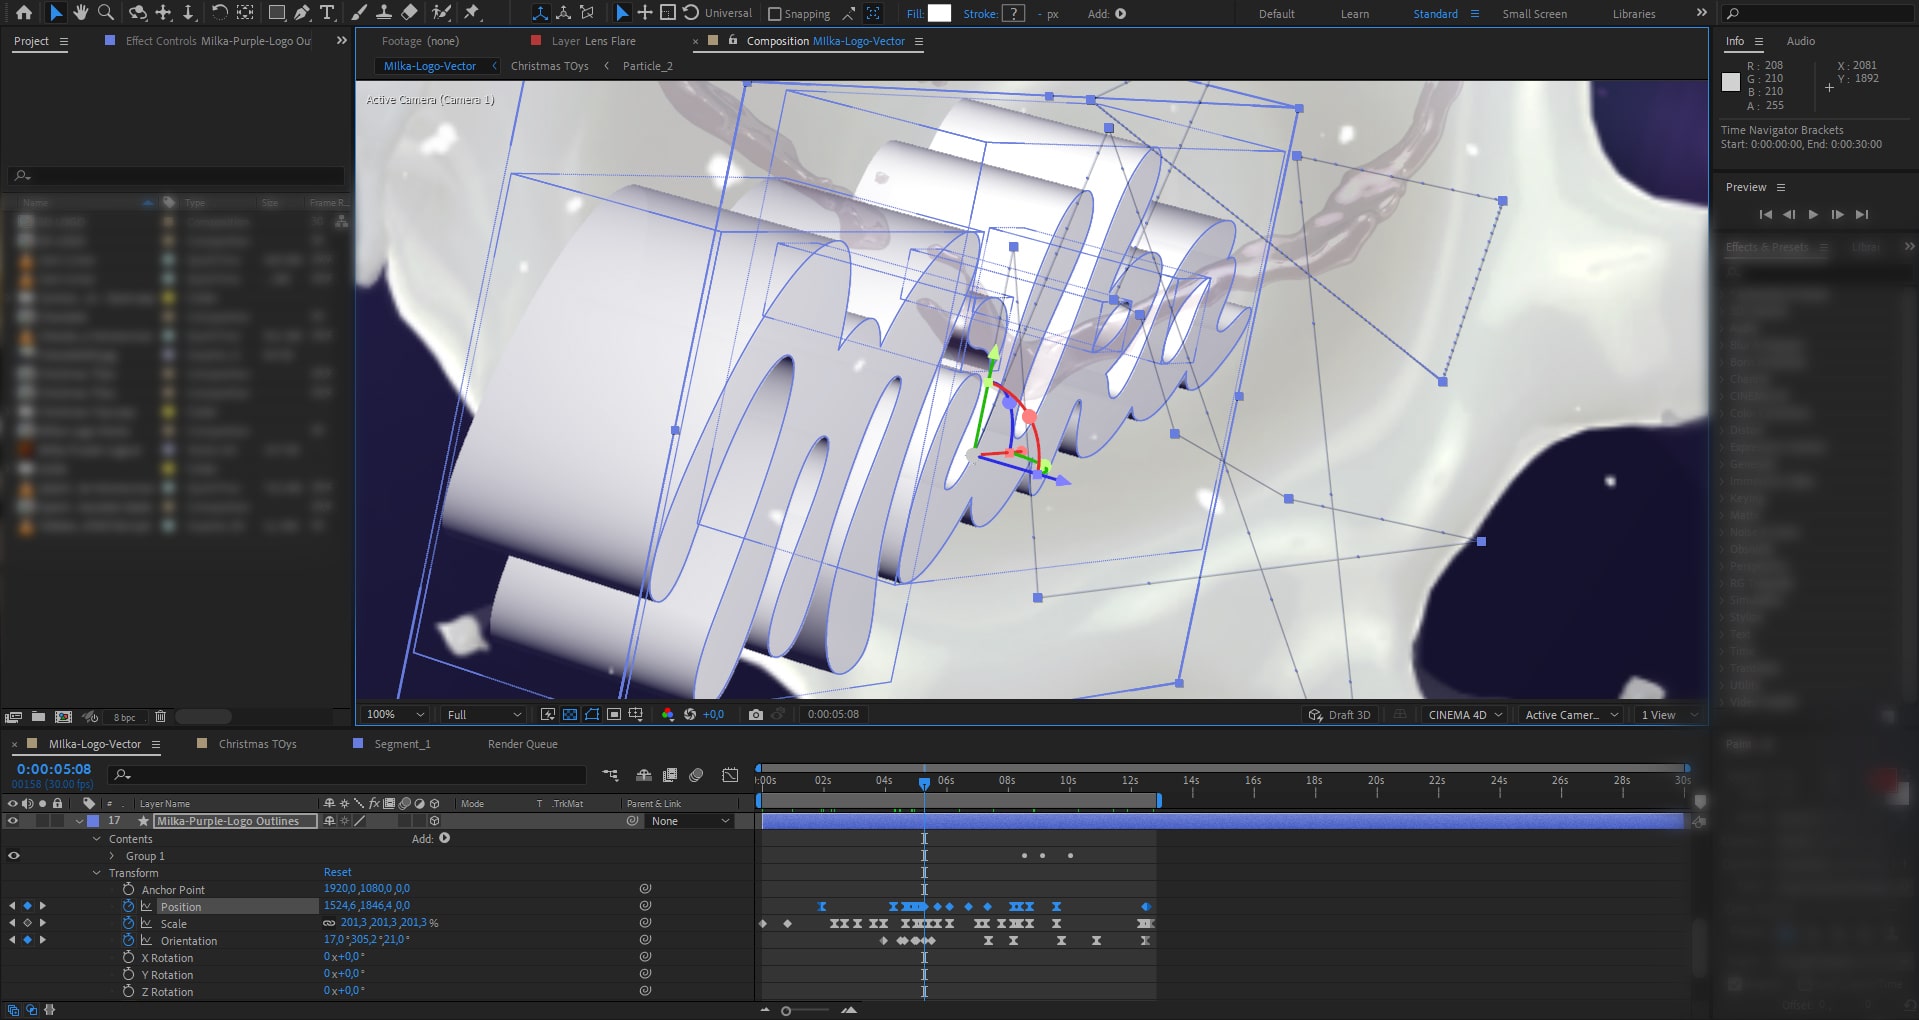1919x1020 pixels.
Task: Toggle the 3D layer switch for layer 17
Action: coord(434,821)
